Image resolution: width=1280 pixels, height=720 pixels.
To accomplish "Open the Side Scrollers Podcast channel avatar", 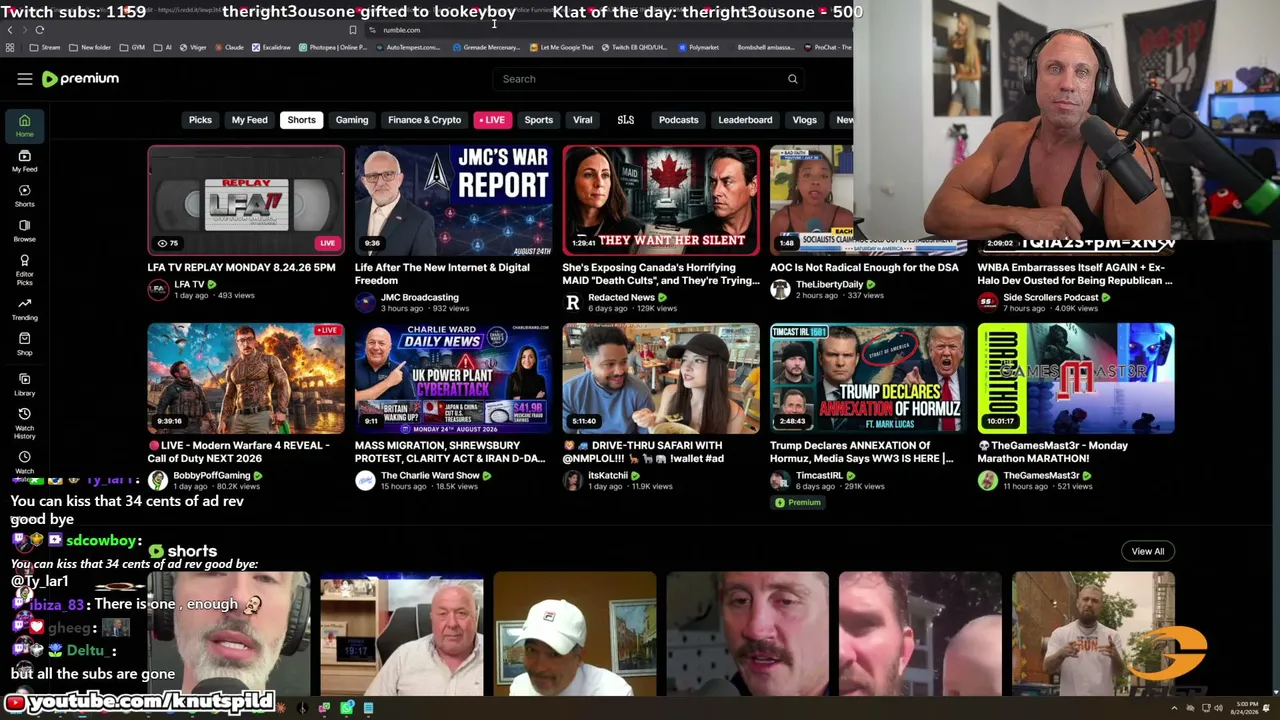I will [x=988, y=302].
